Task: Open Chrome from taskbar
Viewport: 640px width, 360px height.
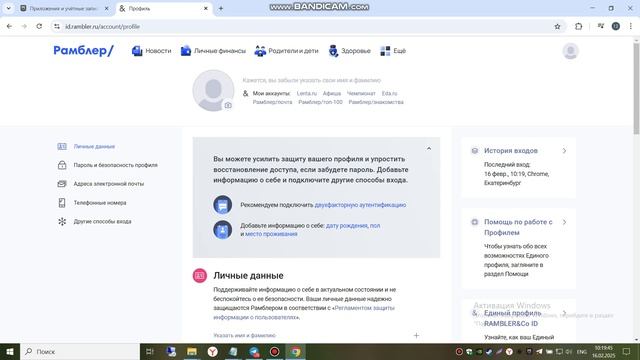Action: pos(296,351)
